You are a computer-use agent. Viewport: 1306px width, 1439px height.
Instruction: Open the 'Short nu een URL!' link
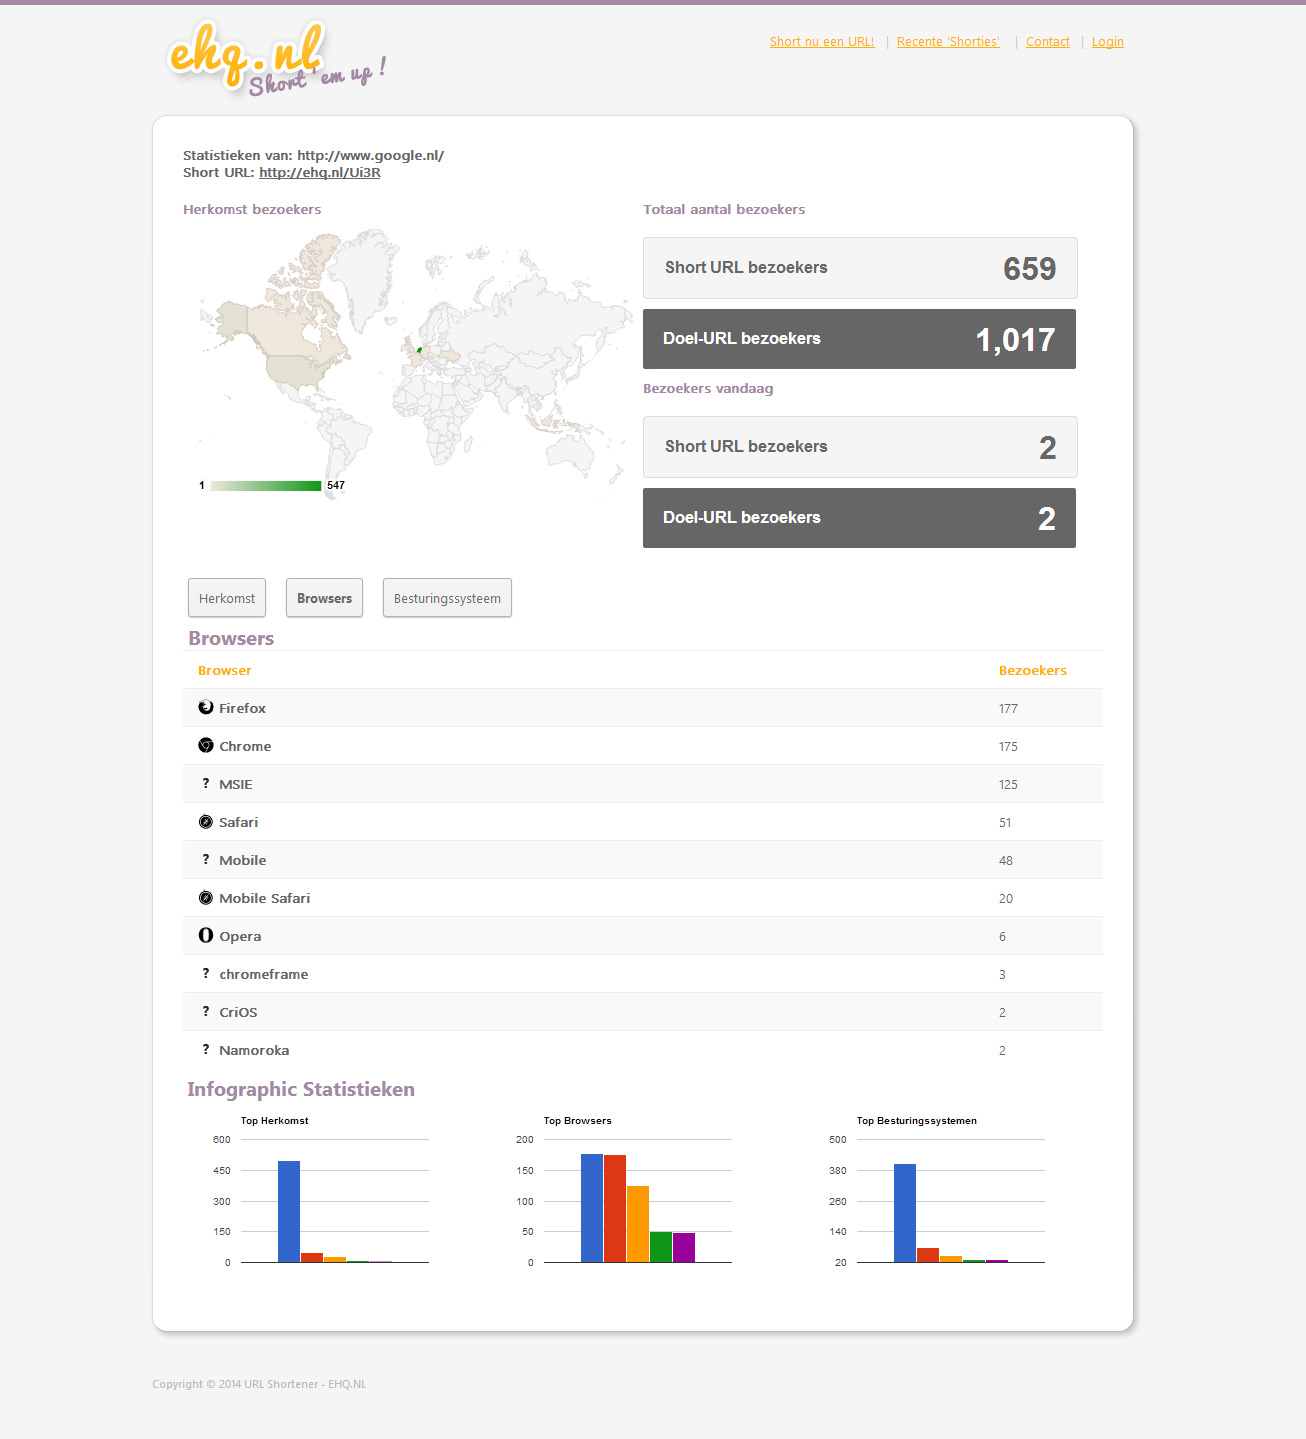(x=822, y=42)
